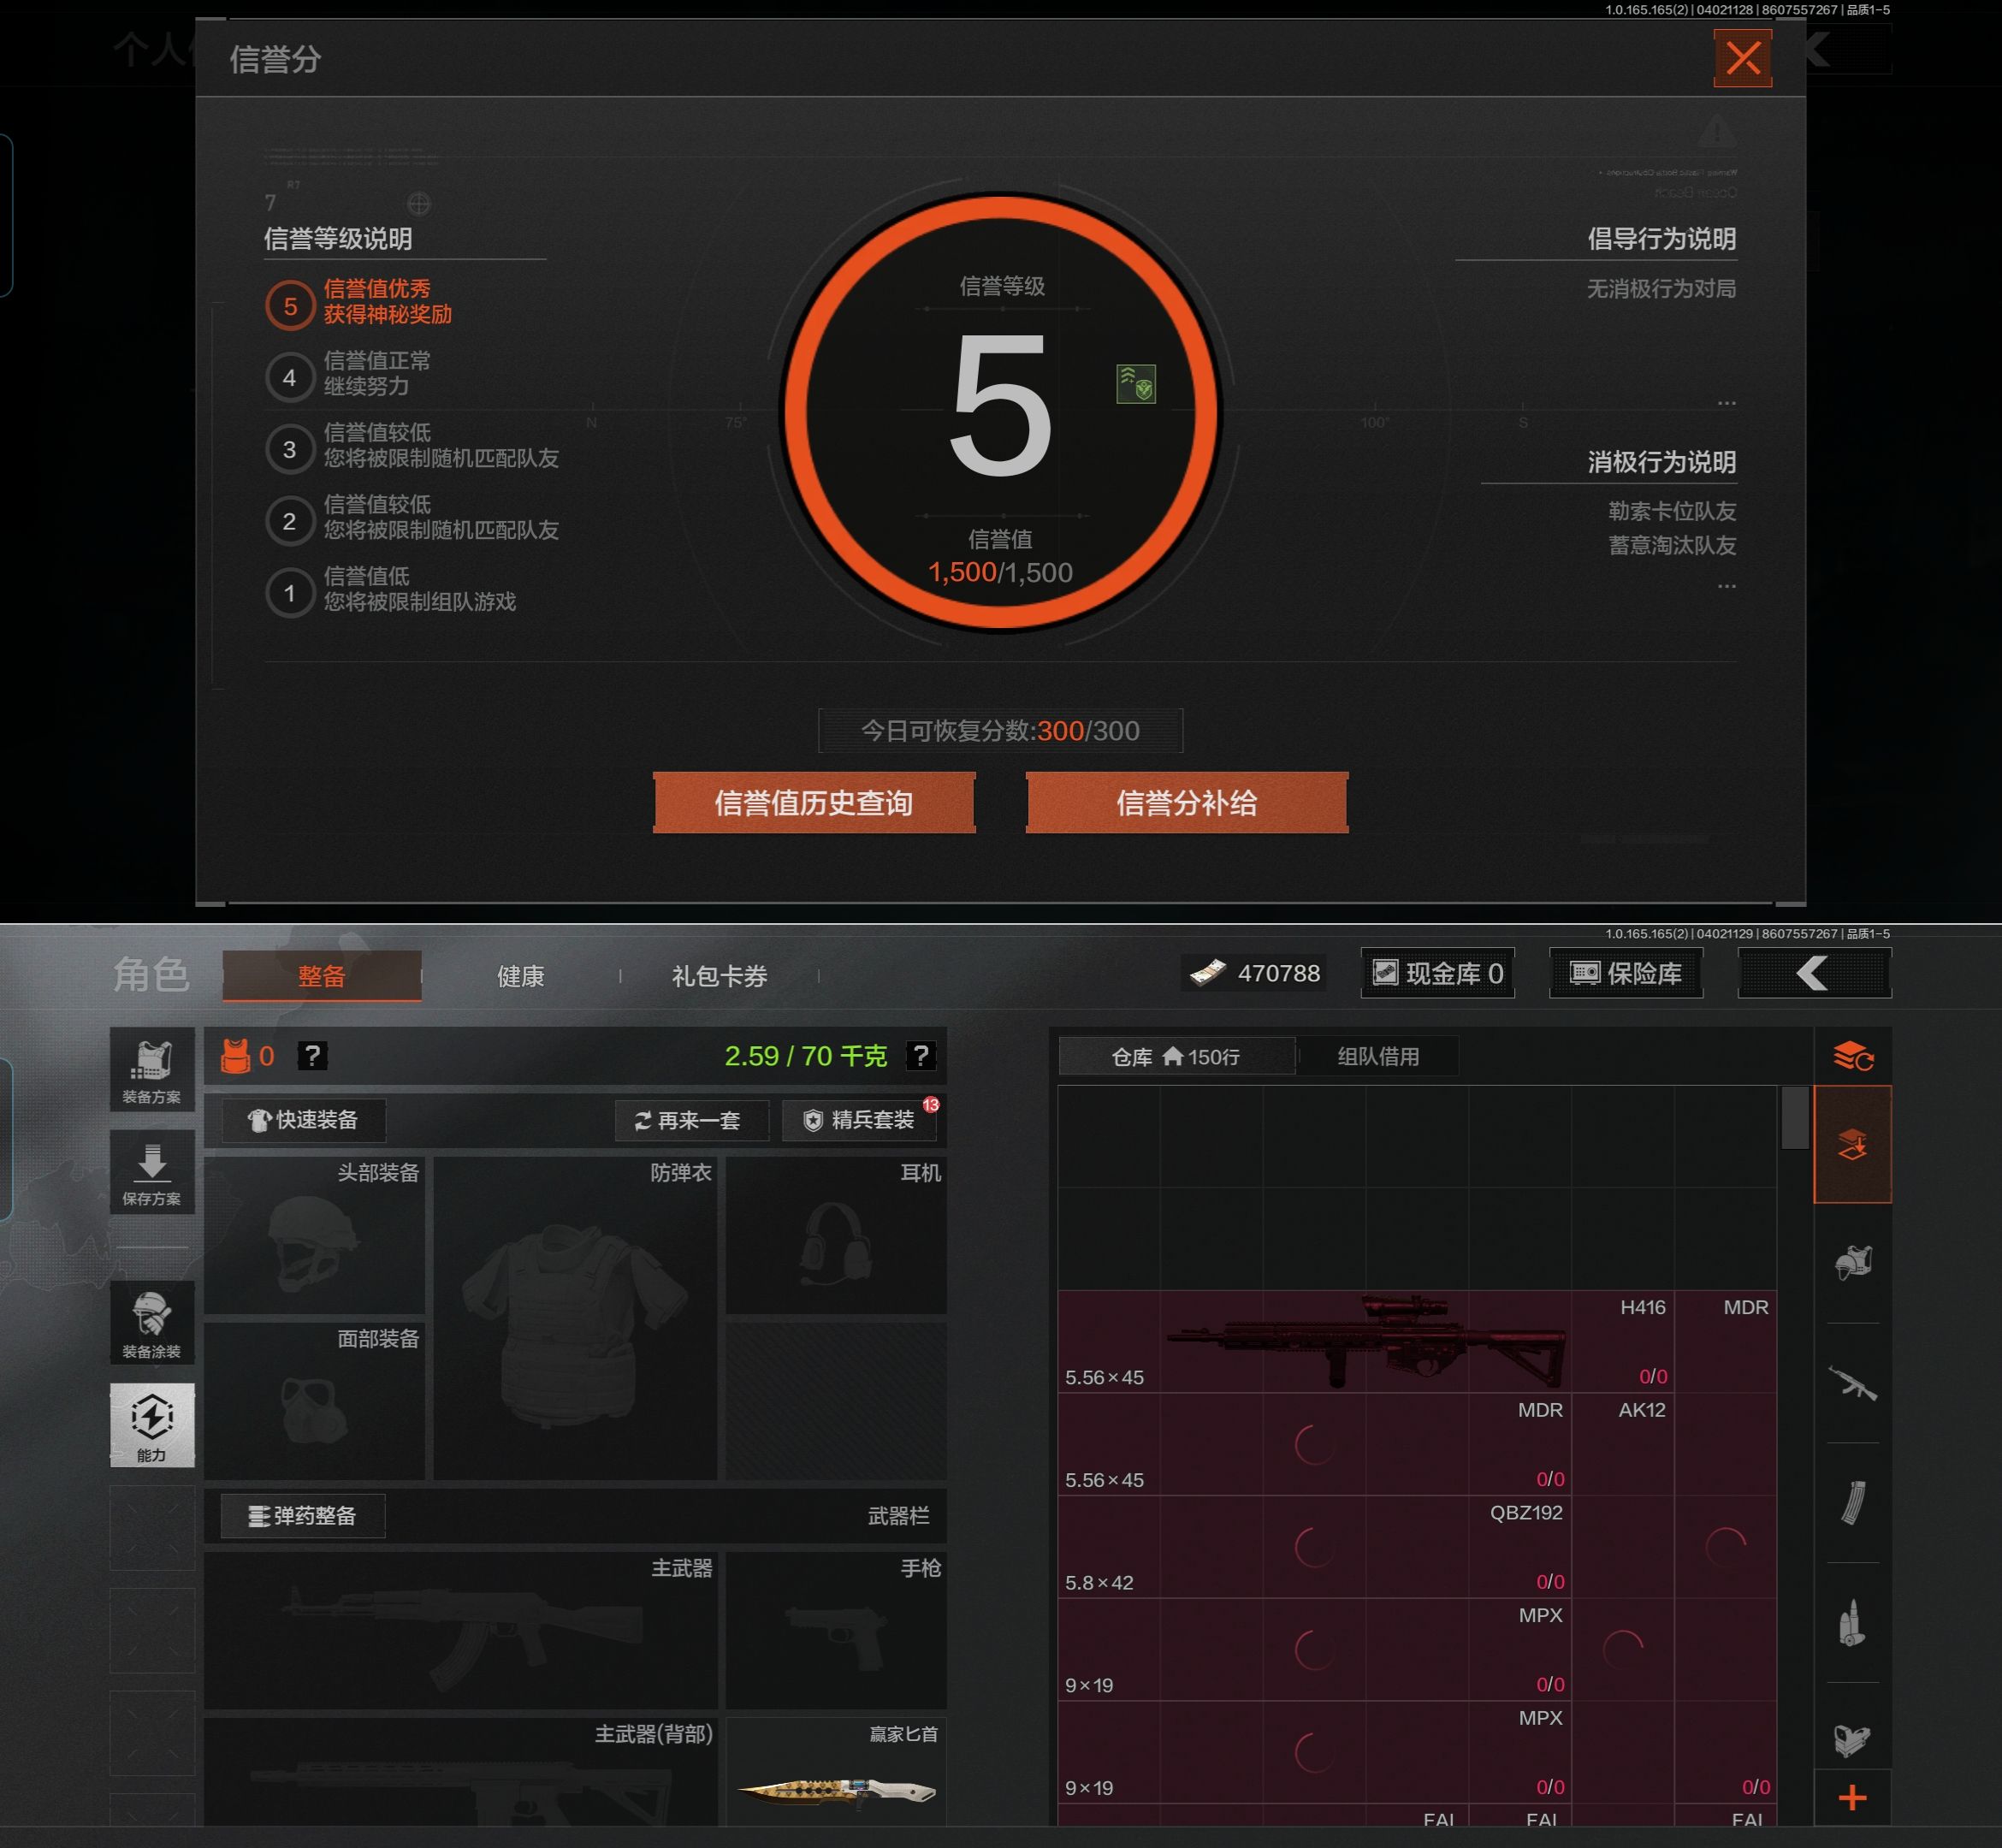This screenshot has width=2002, height=1848.
Task: Filter warehouse by magazine icon
Action: 1852,1502
